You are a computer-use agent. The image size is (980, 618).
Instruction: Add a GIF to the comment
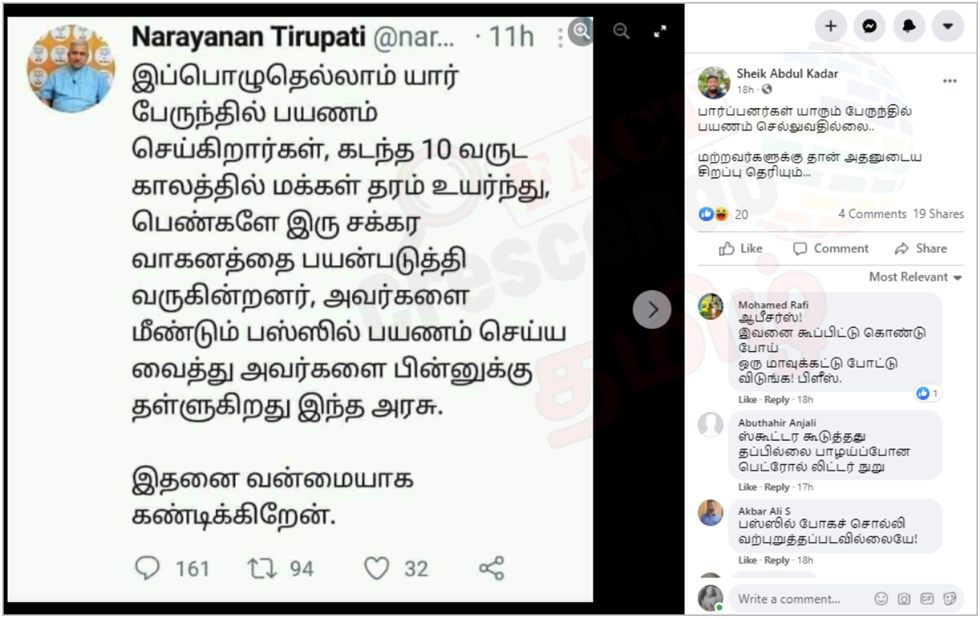927,599
